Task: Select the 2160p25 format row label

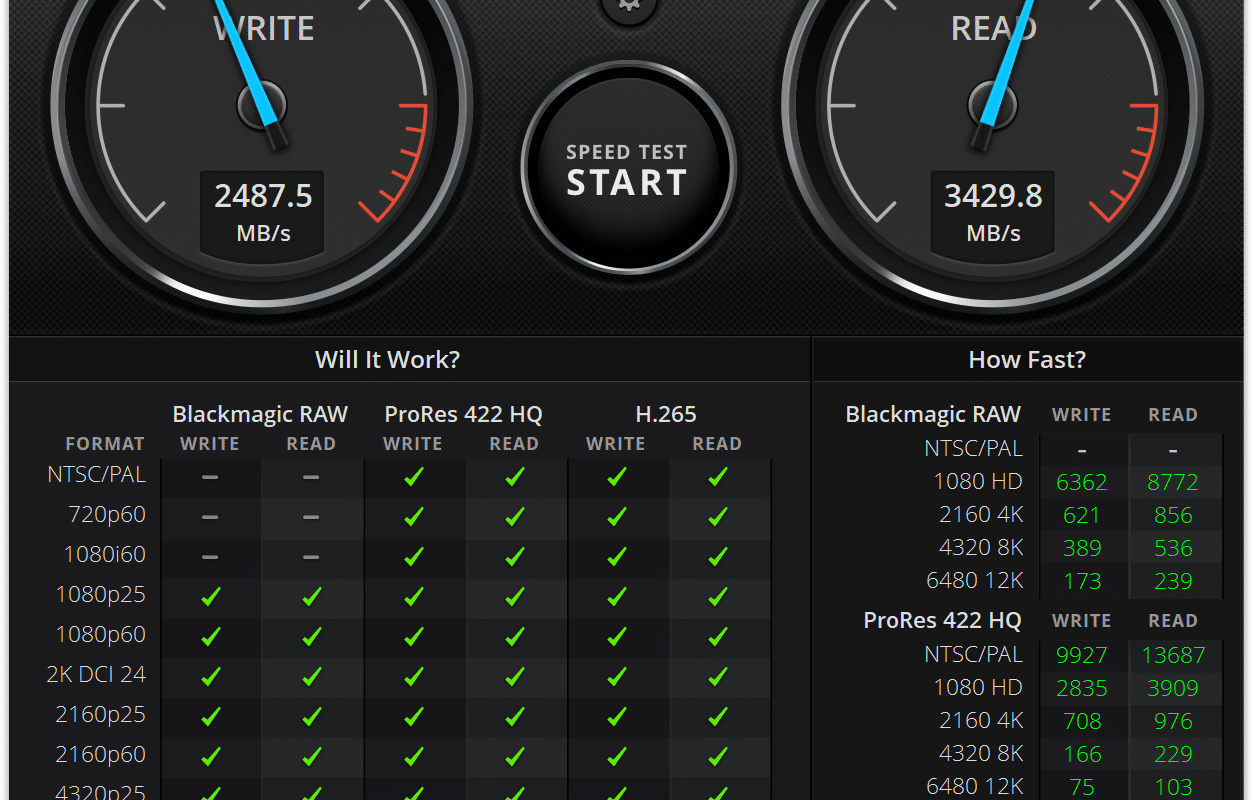Action: click(101, 715)
